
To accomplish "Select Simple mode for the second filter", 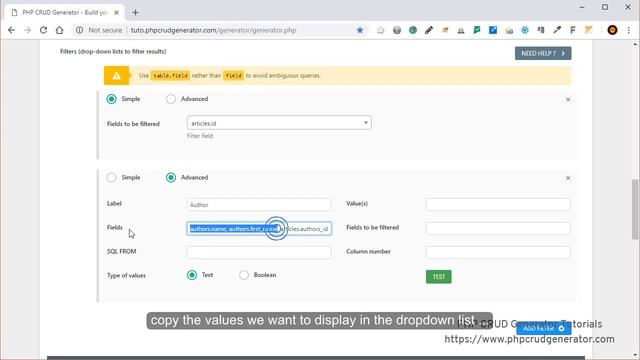I will pyautogui.click(x=111, y=178).
